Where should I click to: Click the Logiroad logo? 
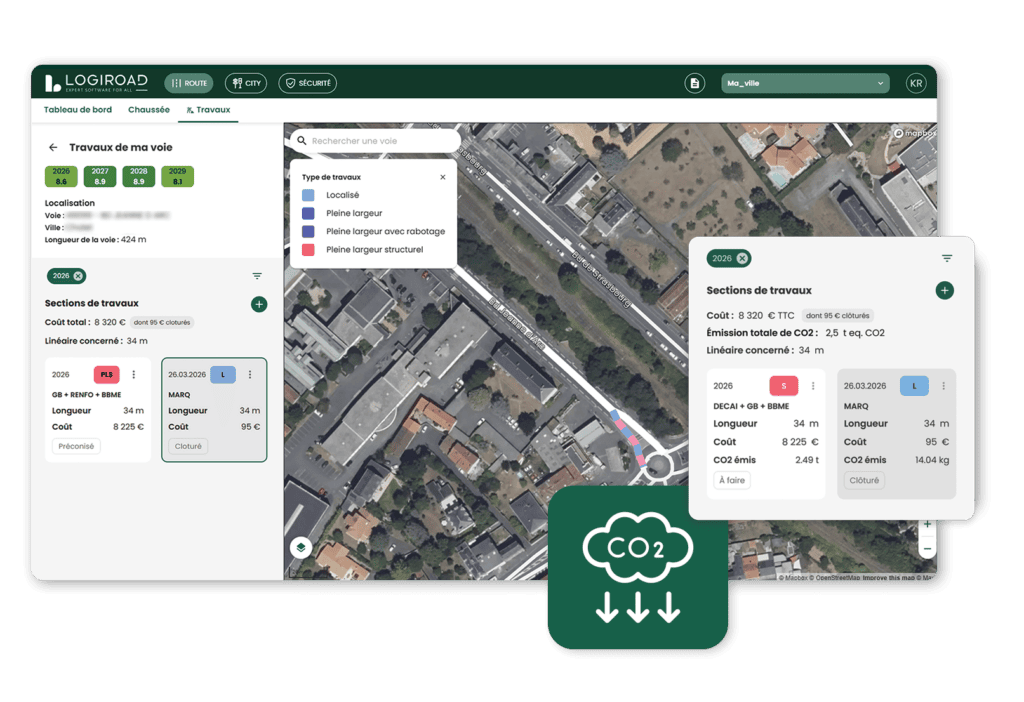pos(96,83)
